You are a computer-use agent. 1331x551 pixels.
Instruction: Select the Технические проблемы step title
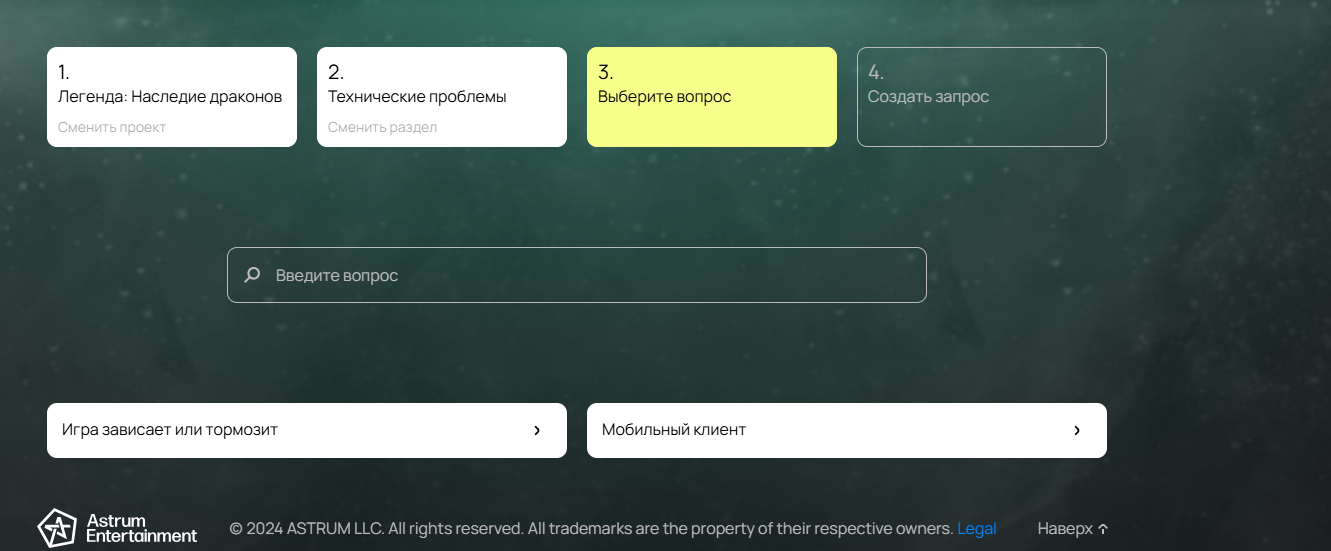click(x=417, y=97)
